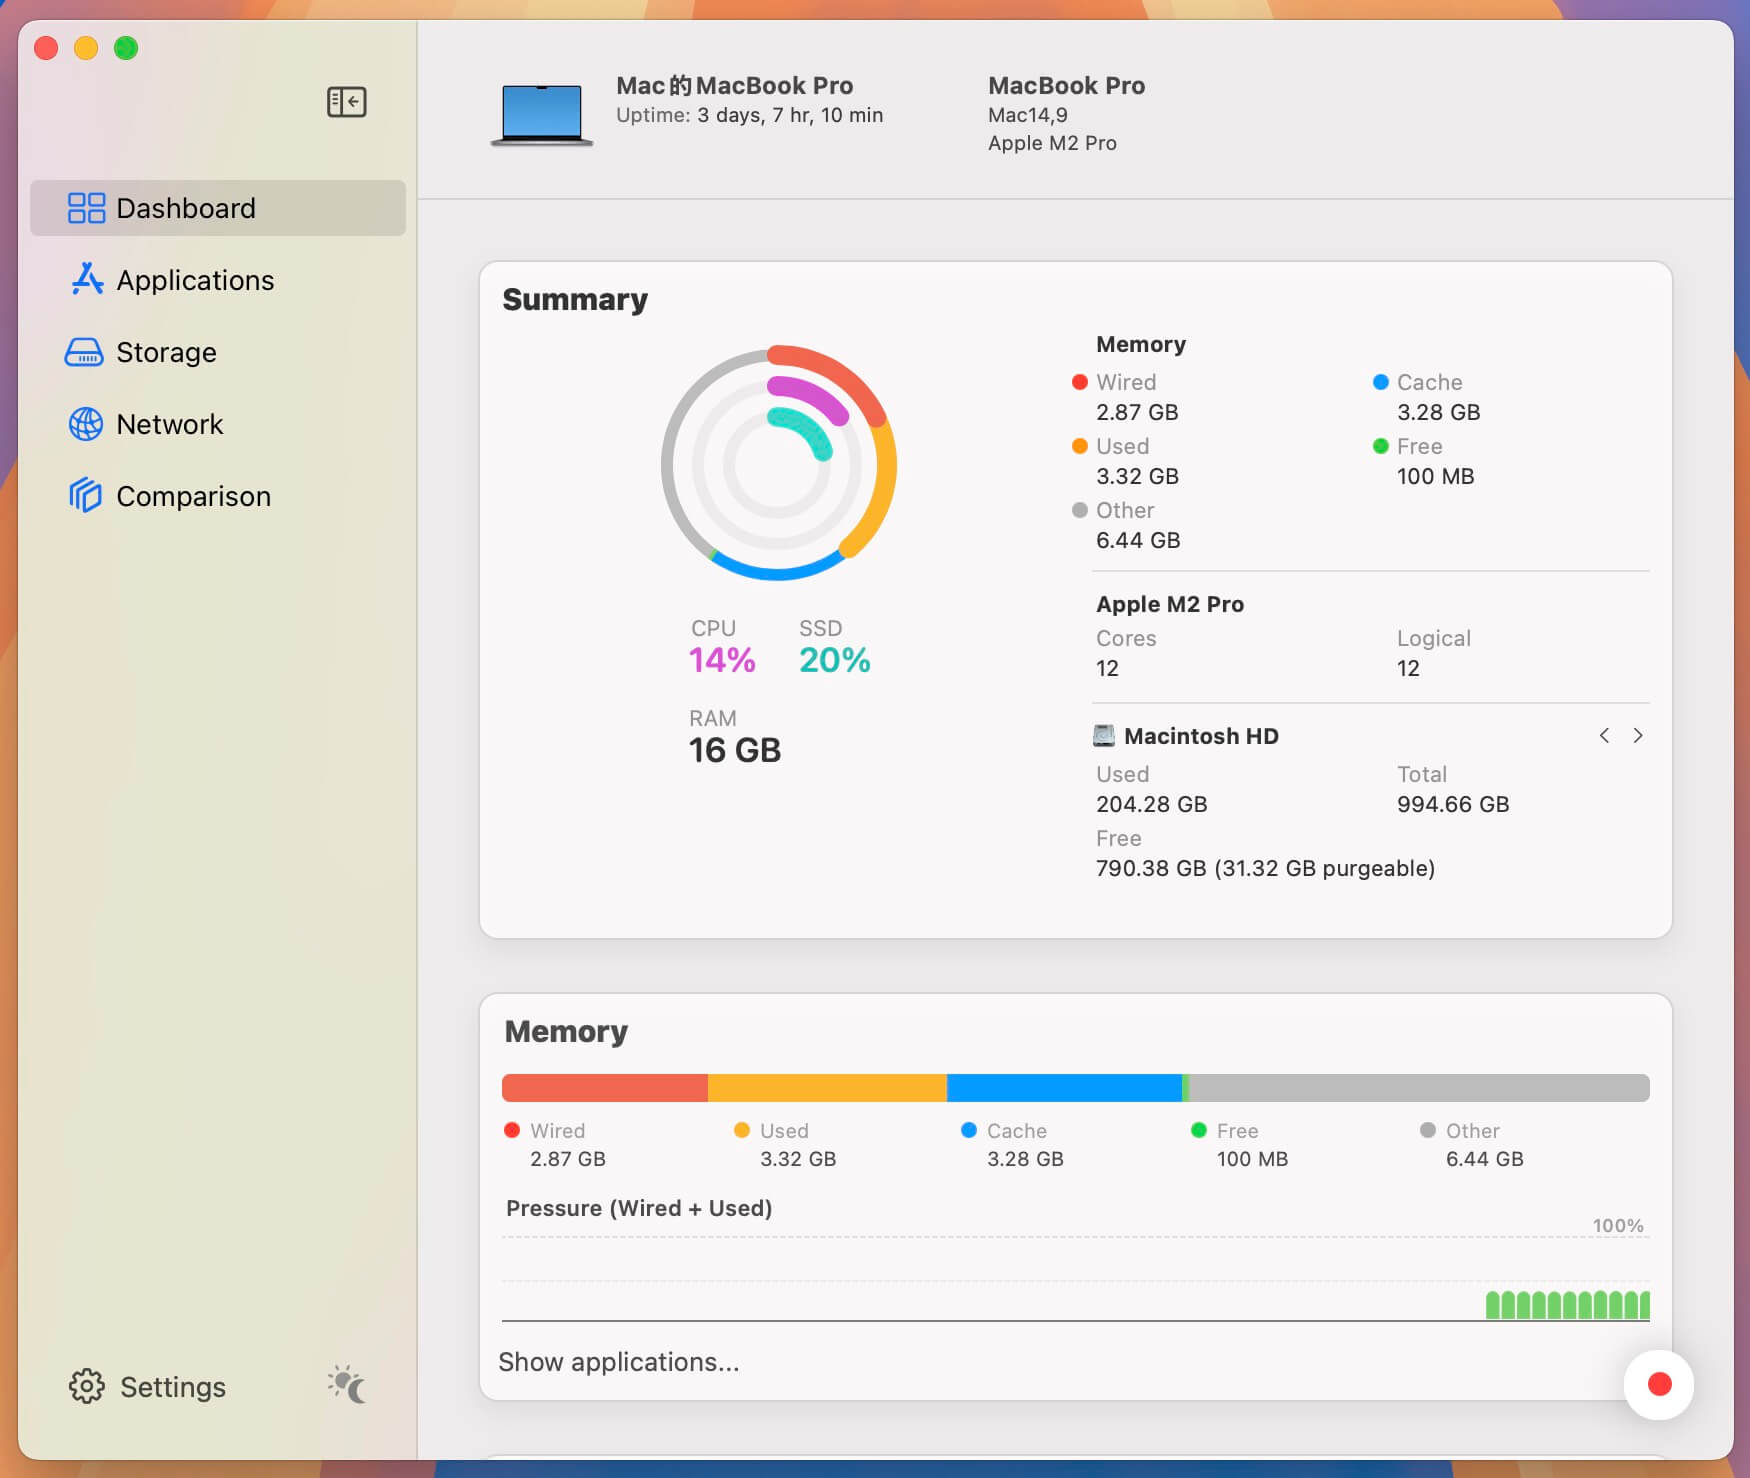The height and width of the screenshot is (1478, 1750).
Task: Open the Storage section label
Action: pos(166,352)
